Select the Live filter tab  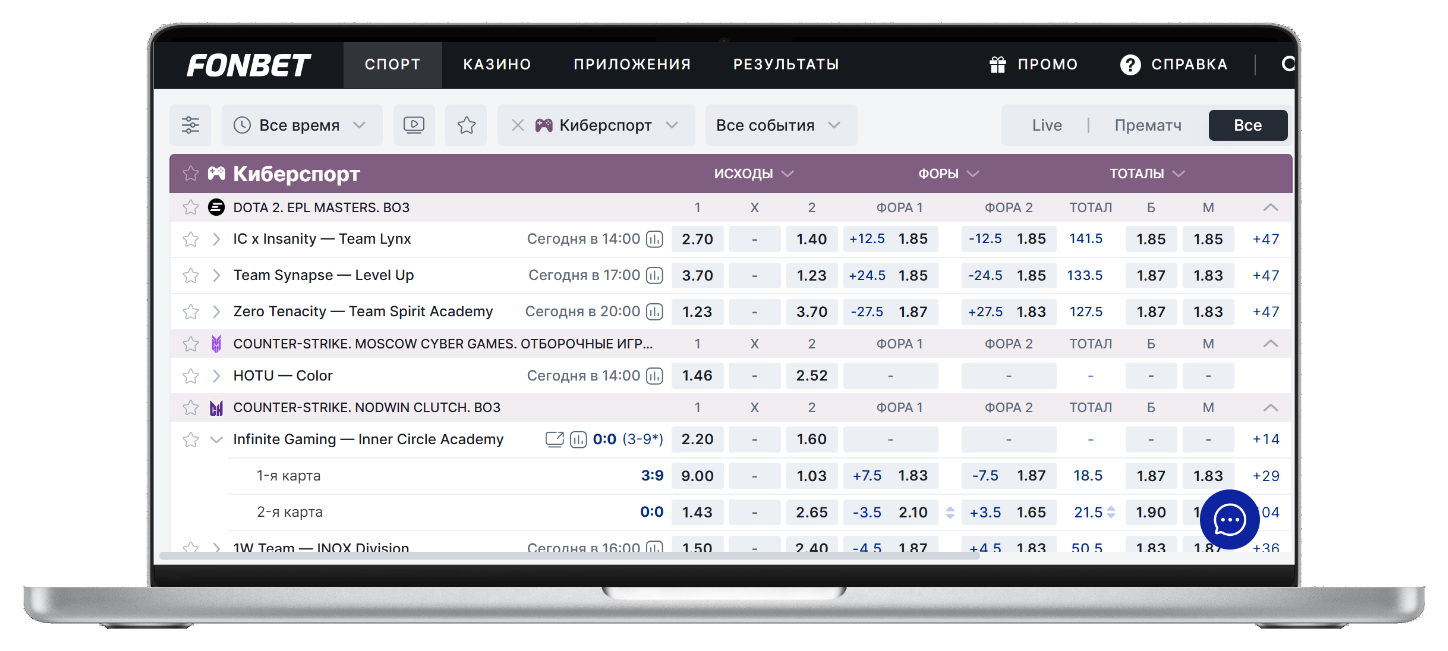[1047, 125]
